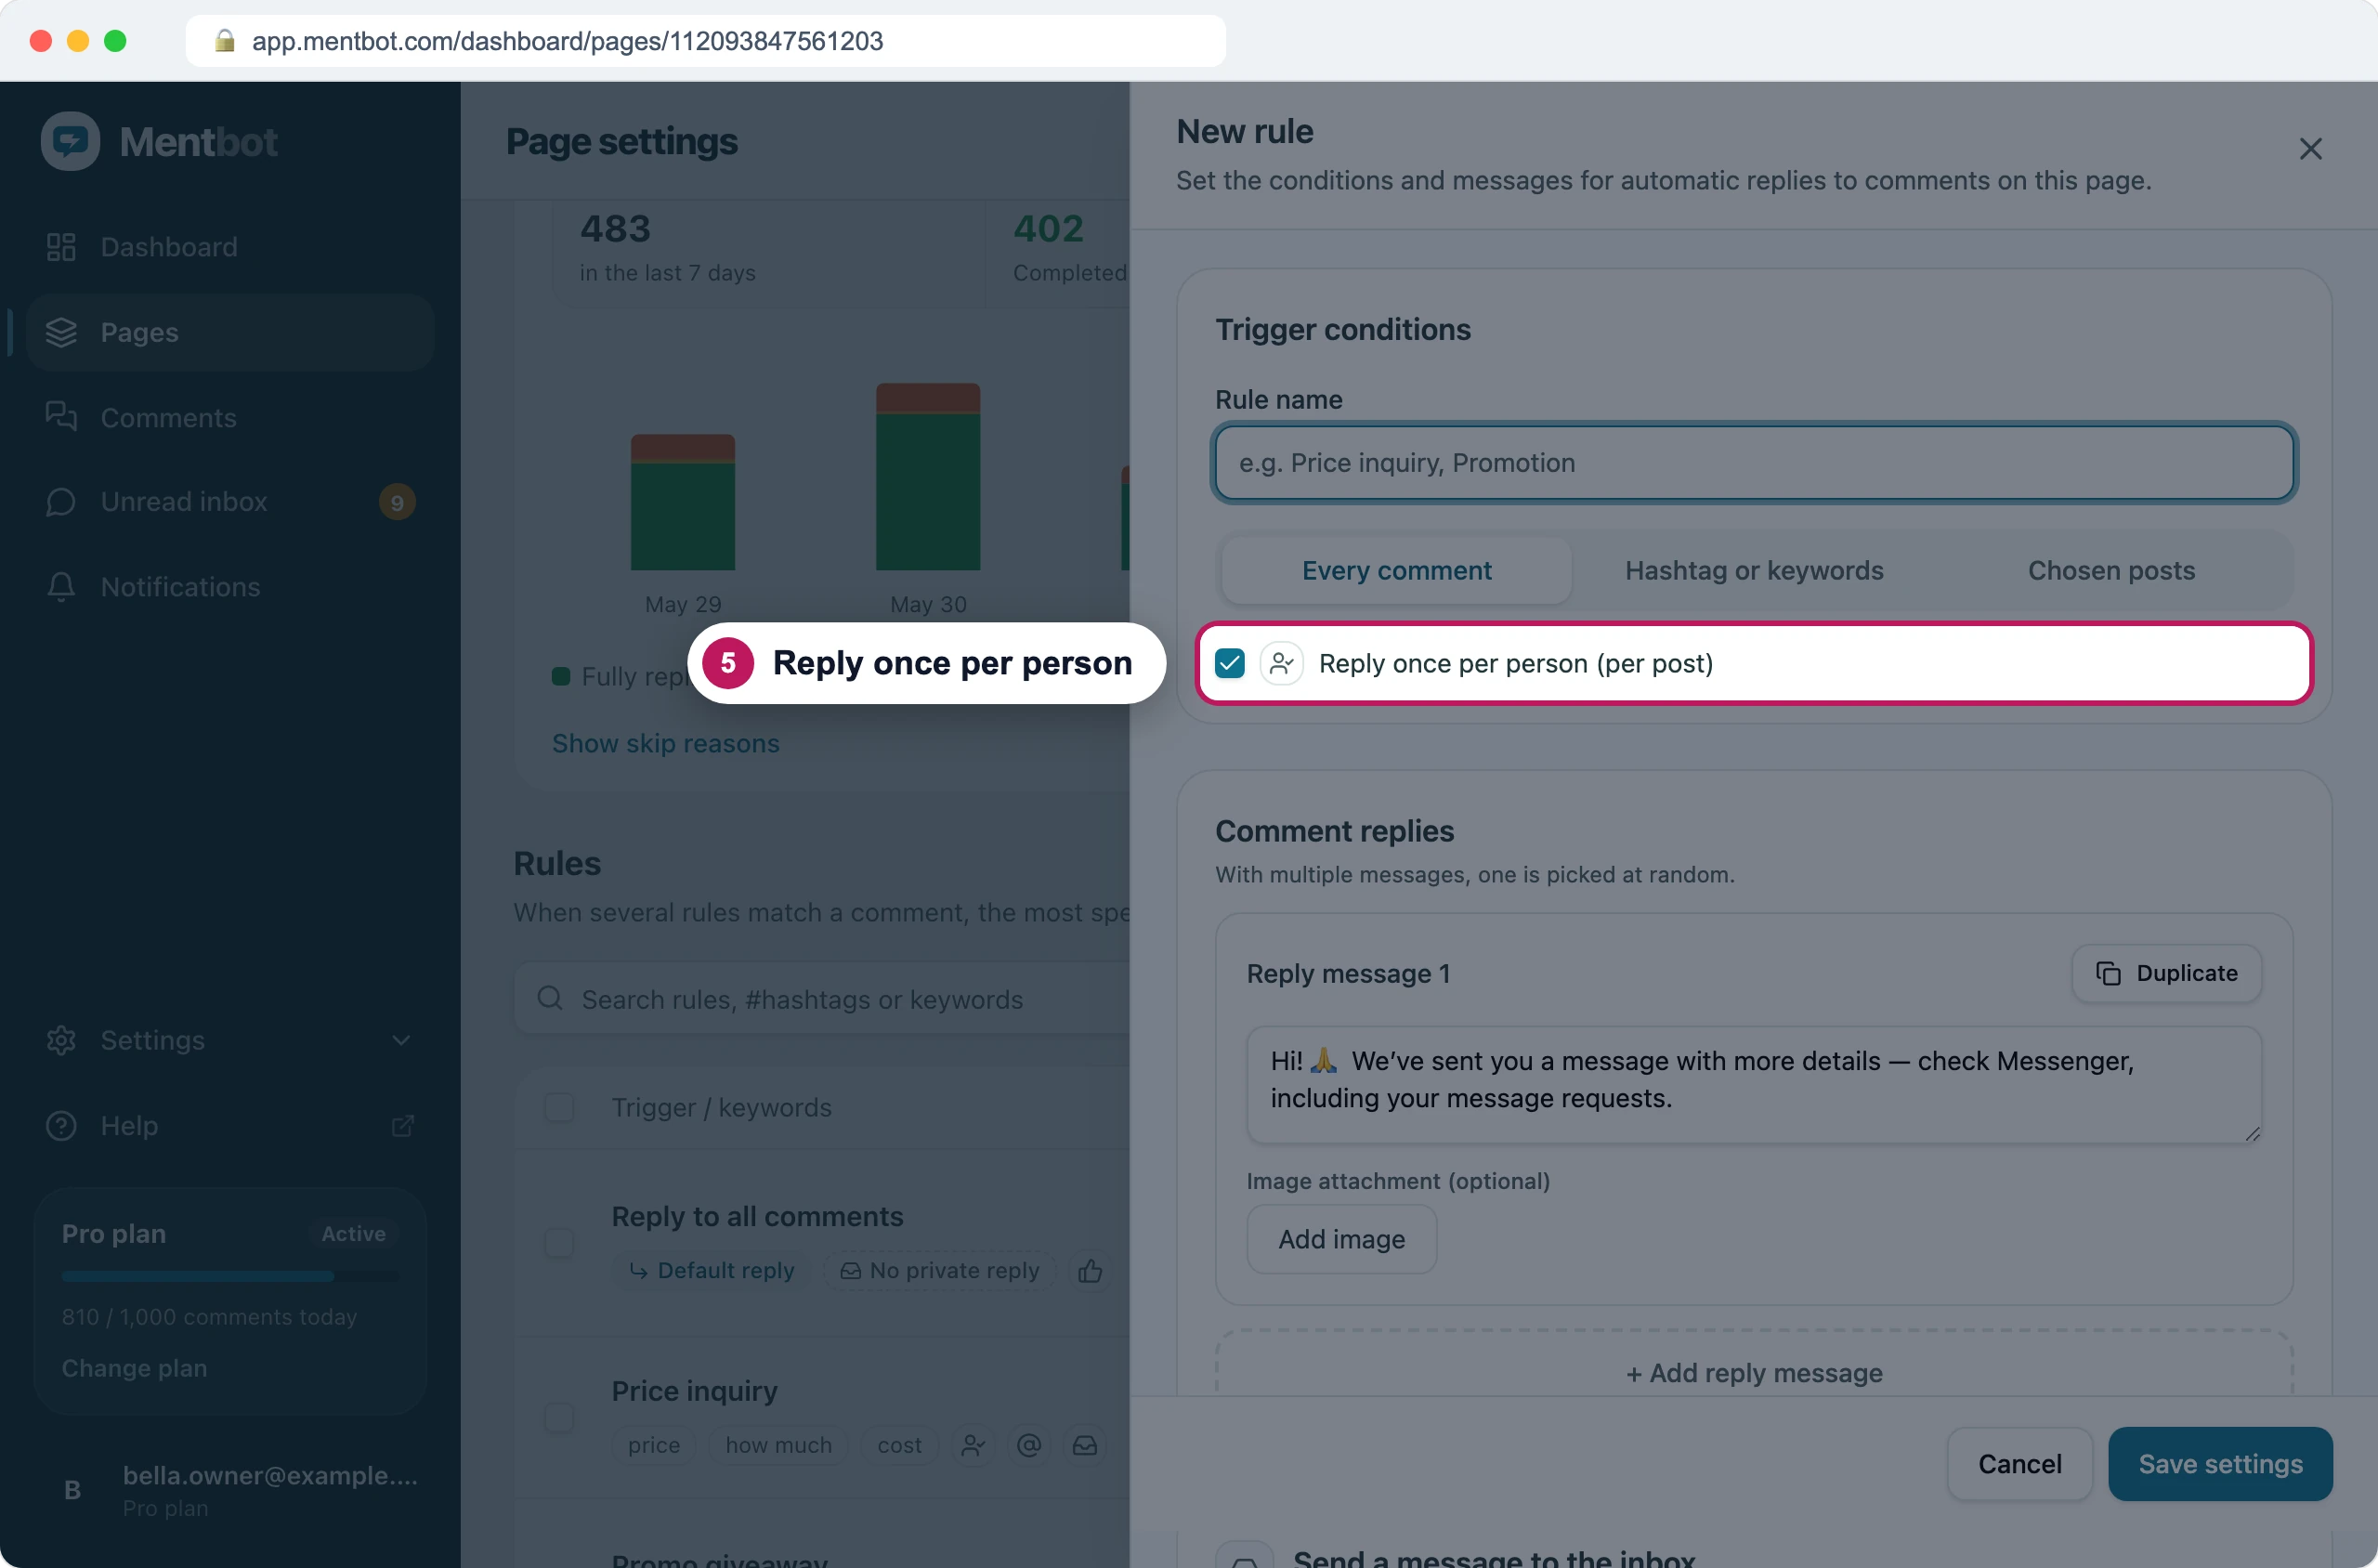
Task: Click the Add image button
Action: [x=1341, y=1239]
